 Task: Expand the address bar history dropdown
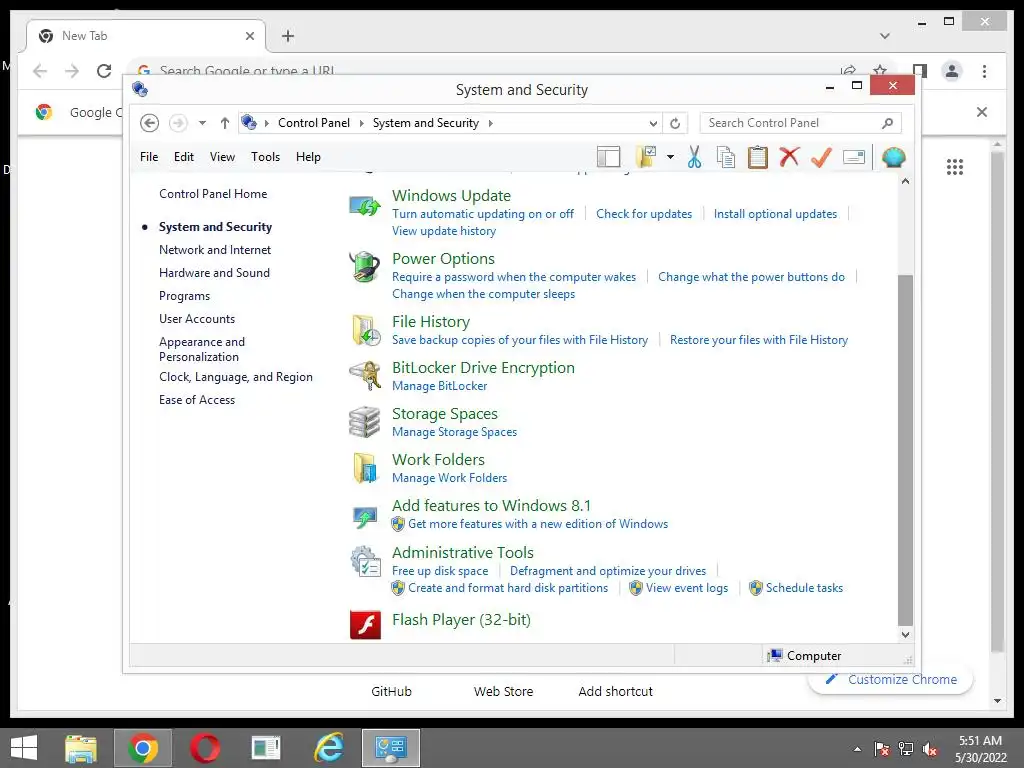(653, 123)
